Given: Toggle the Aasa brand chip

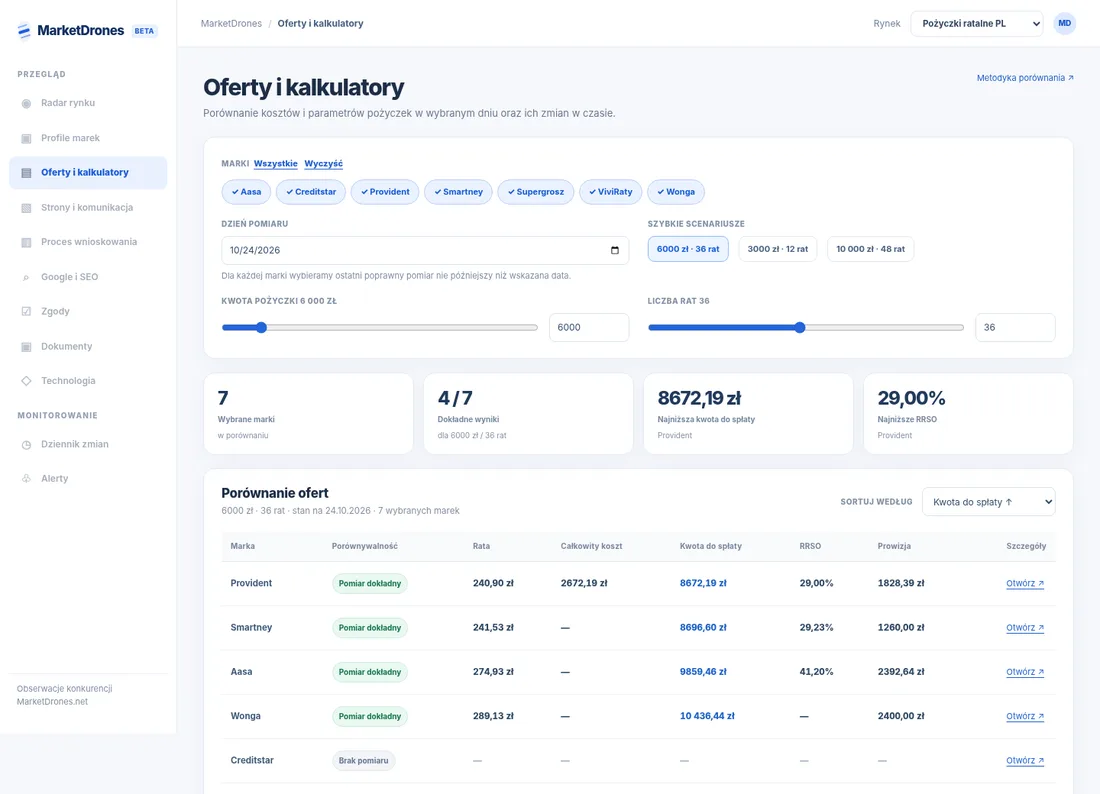Looking at the screenshot, I should point(246,192).
